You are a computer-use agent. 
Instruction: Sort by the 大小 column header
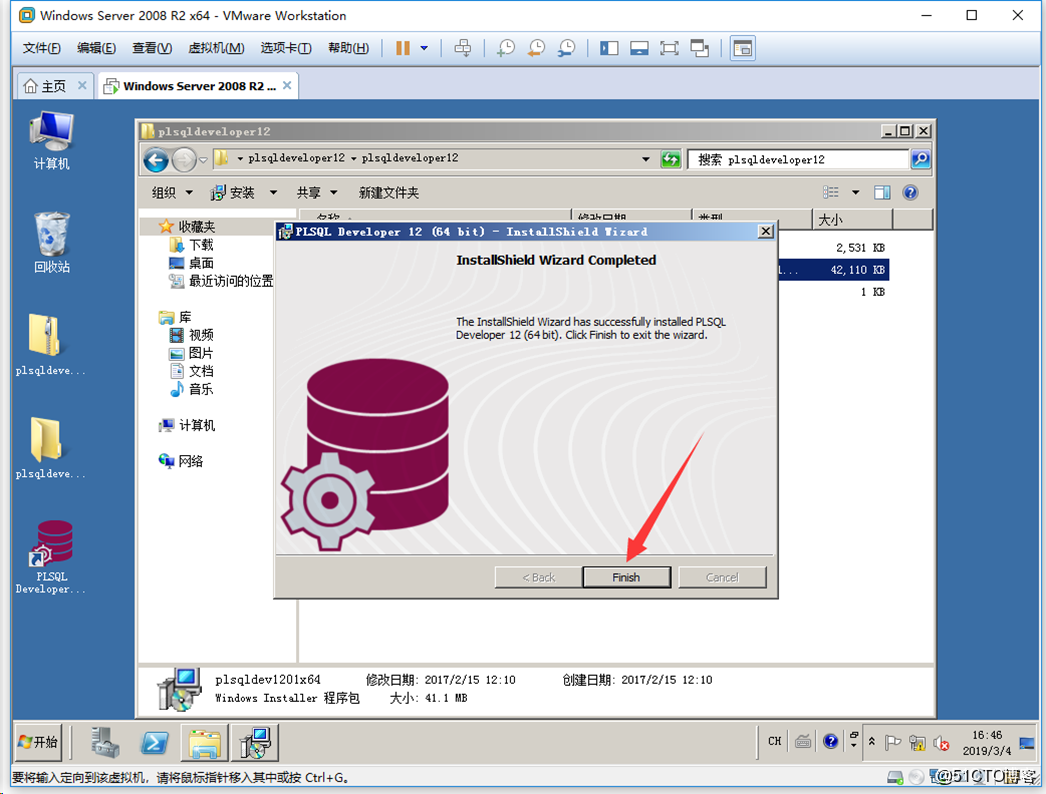point(852,220)
